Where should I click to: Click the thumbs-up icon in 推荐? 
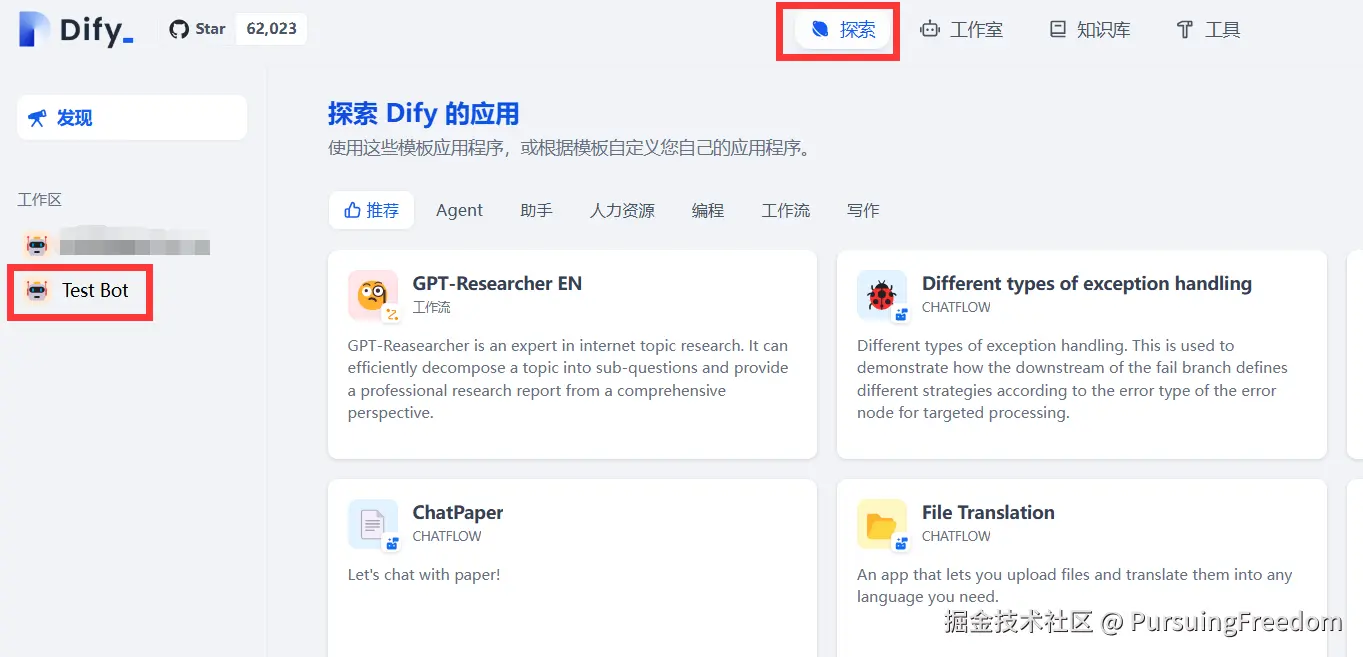(352, 210)
